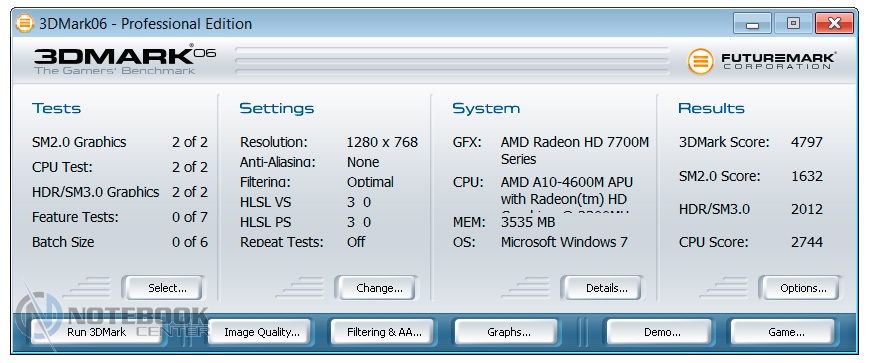Launch the Demo mode
The height and width of the screenshot is (363, 870).
(x=659, y=332)
